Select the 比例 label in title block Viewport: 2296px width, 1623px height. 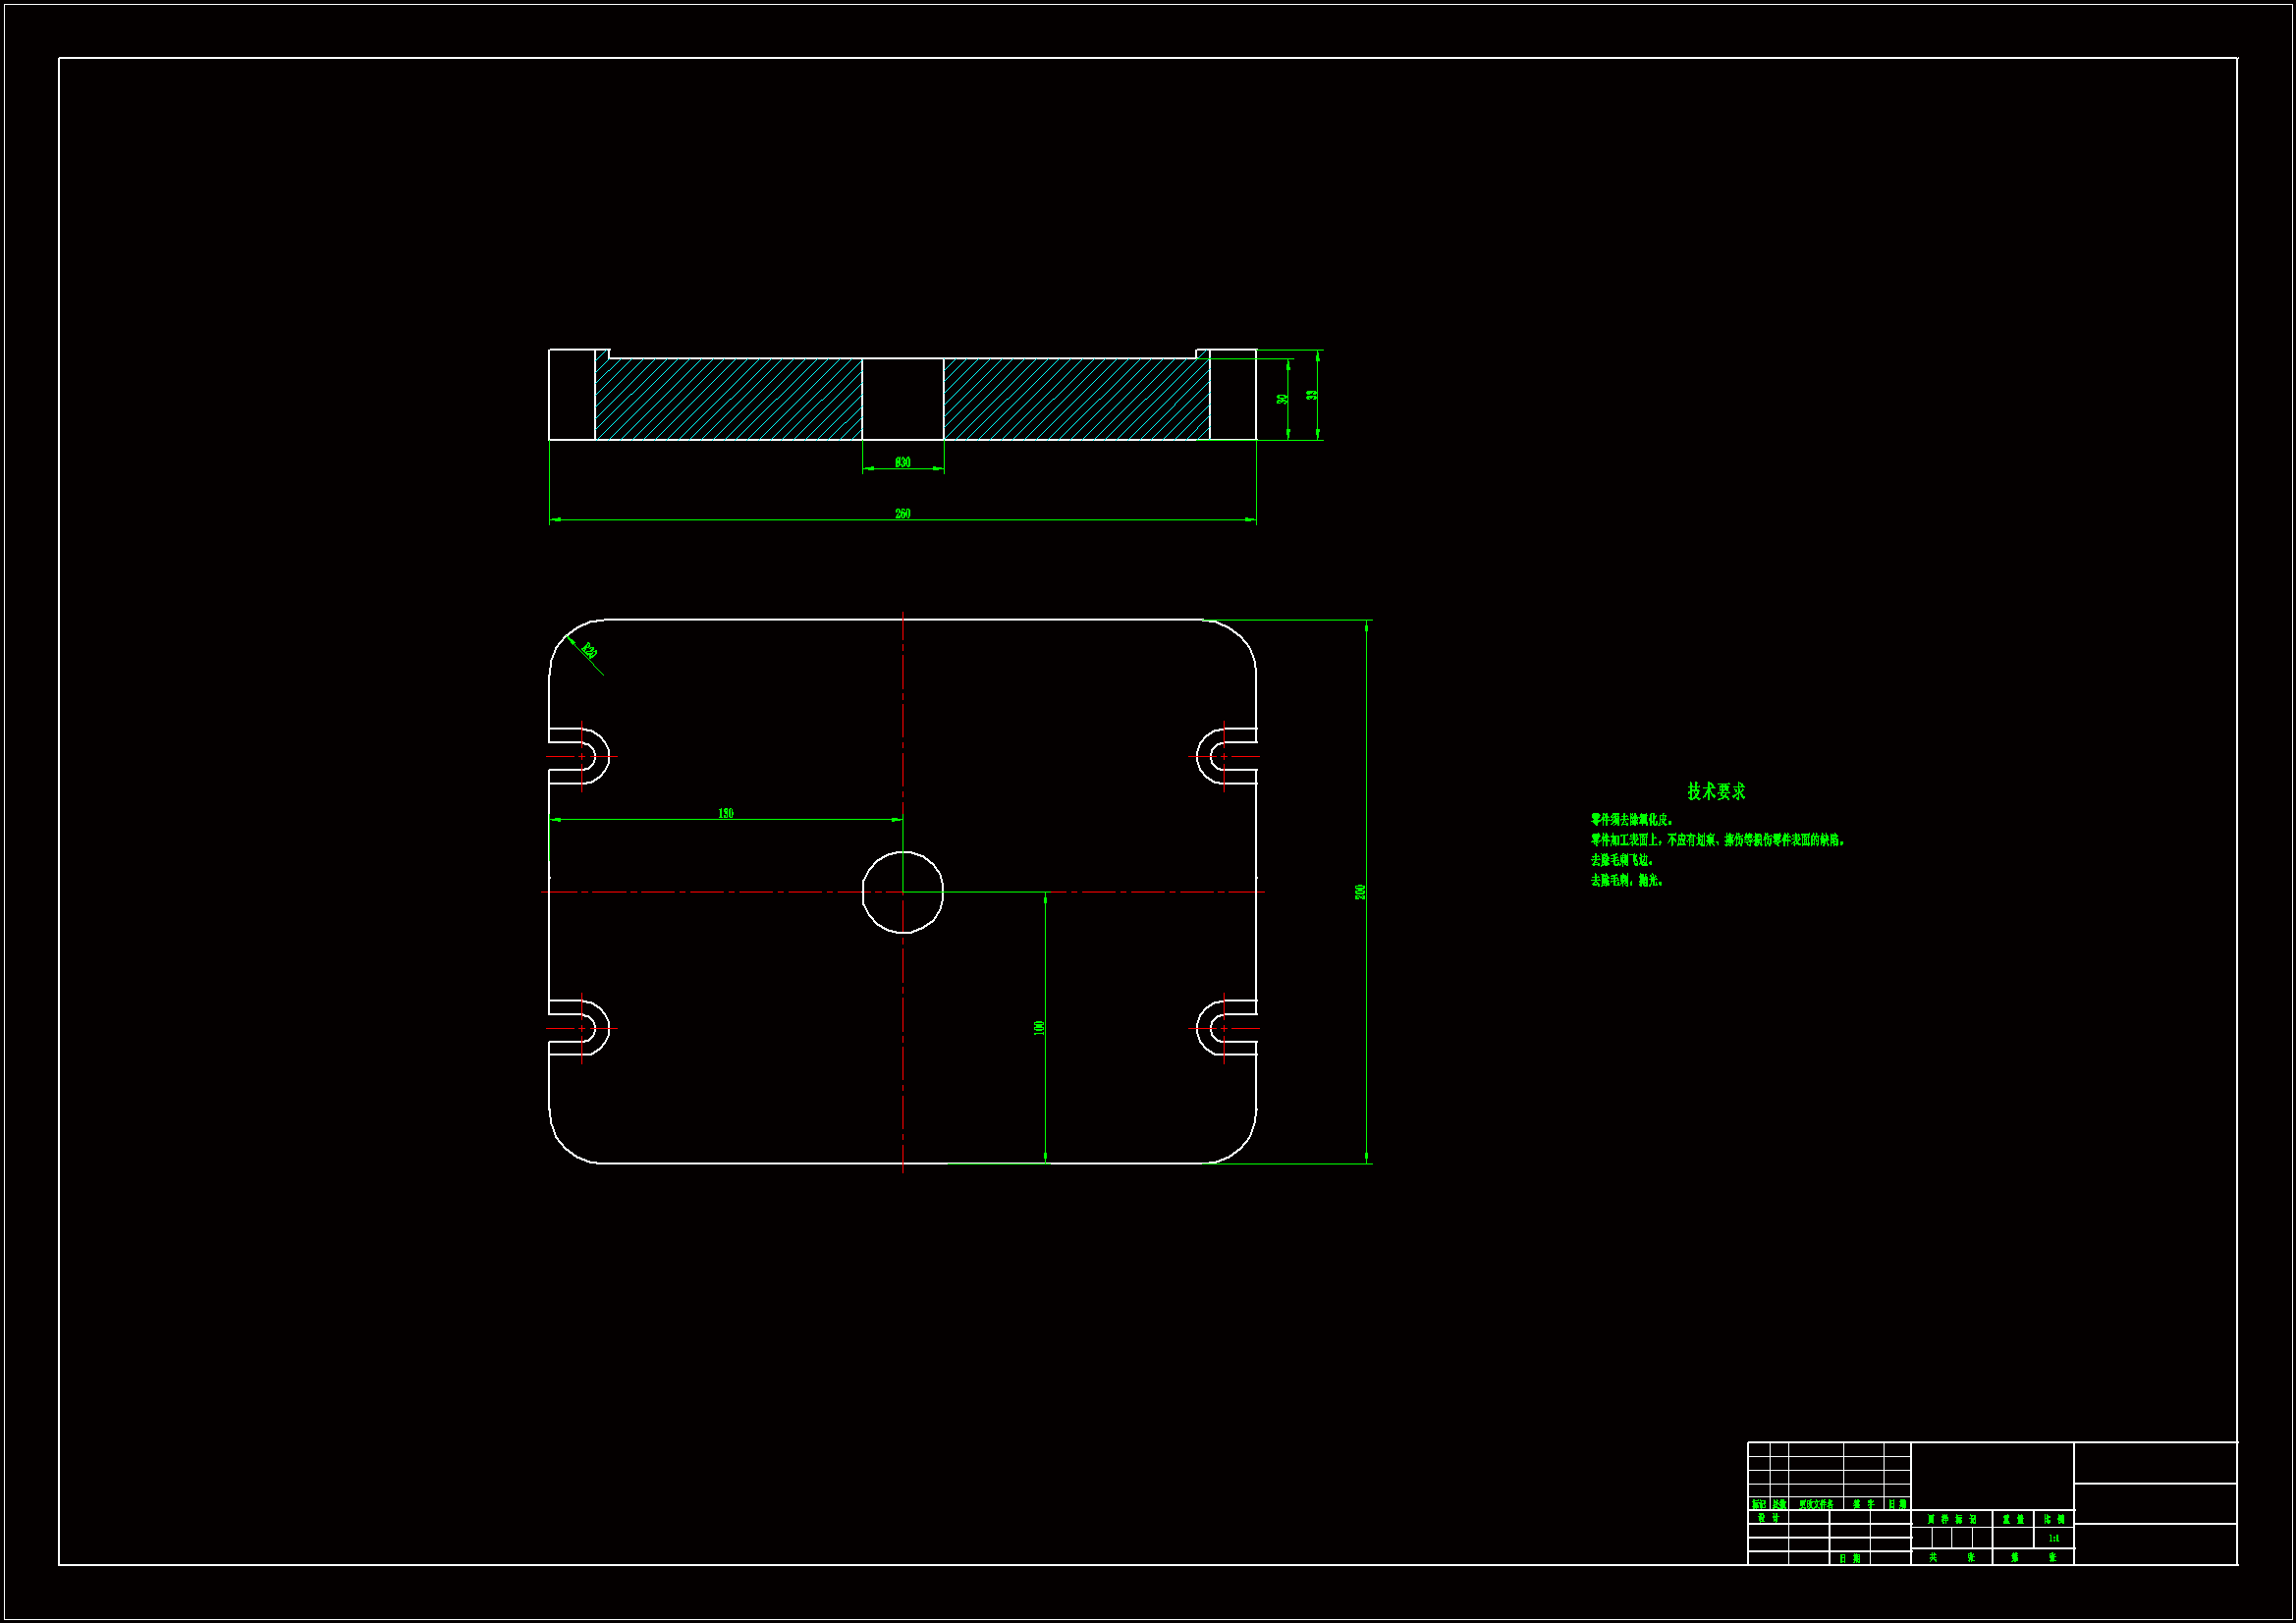[x=2054, y=1519]
